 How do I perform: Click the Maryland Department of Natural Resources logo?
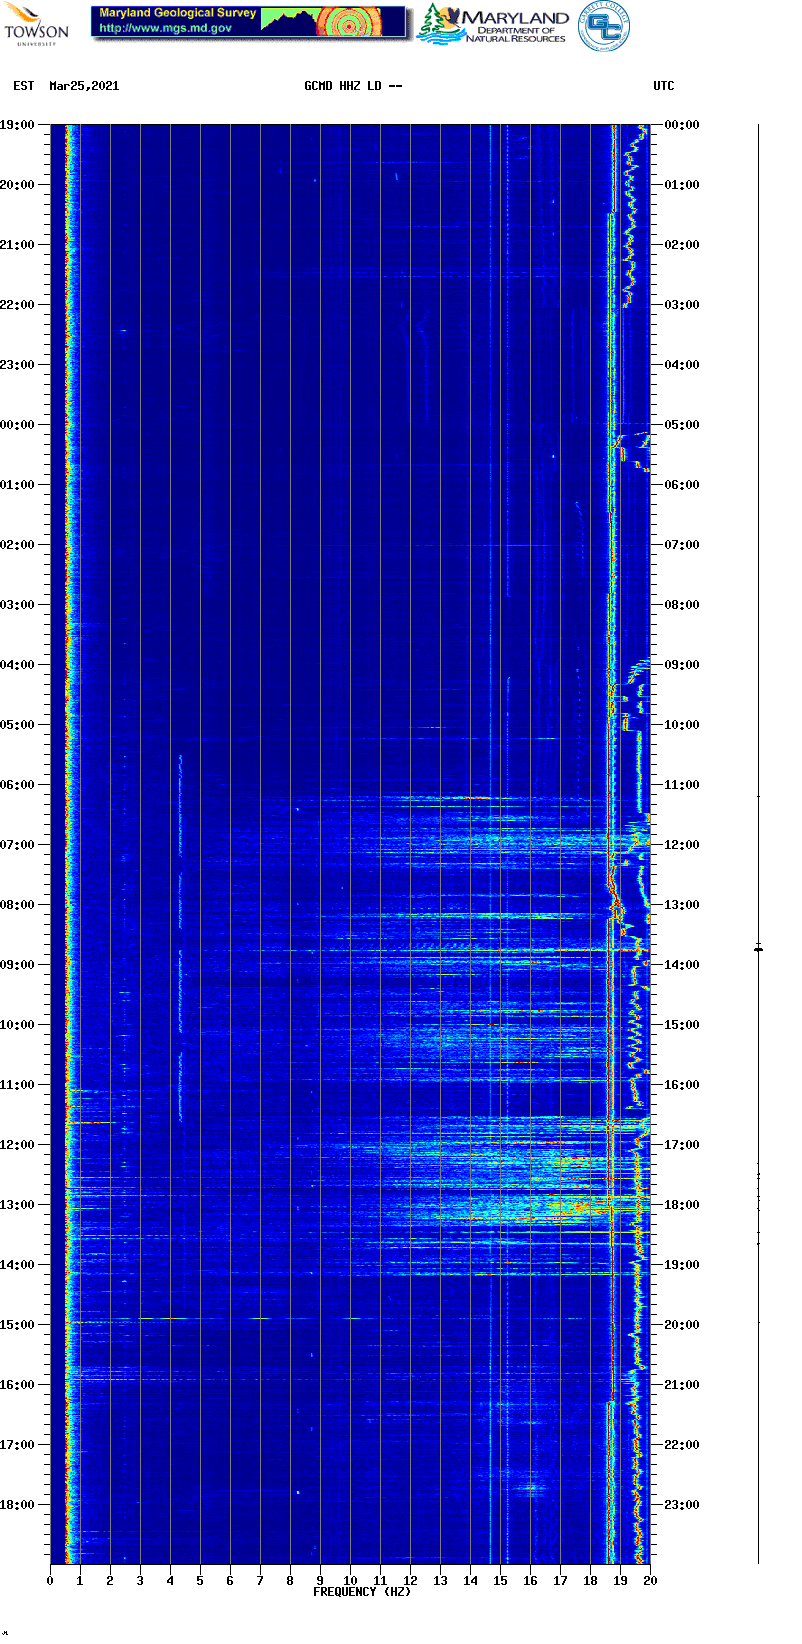(493, 24)
